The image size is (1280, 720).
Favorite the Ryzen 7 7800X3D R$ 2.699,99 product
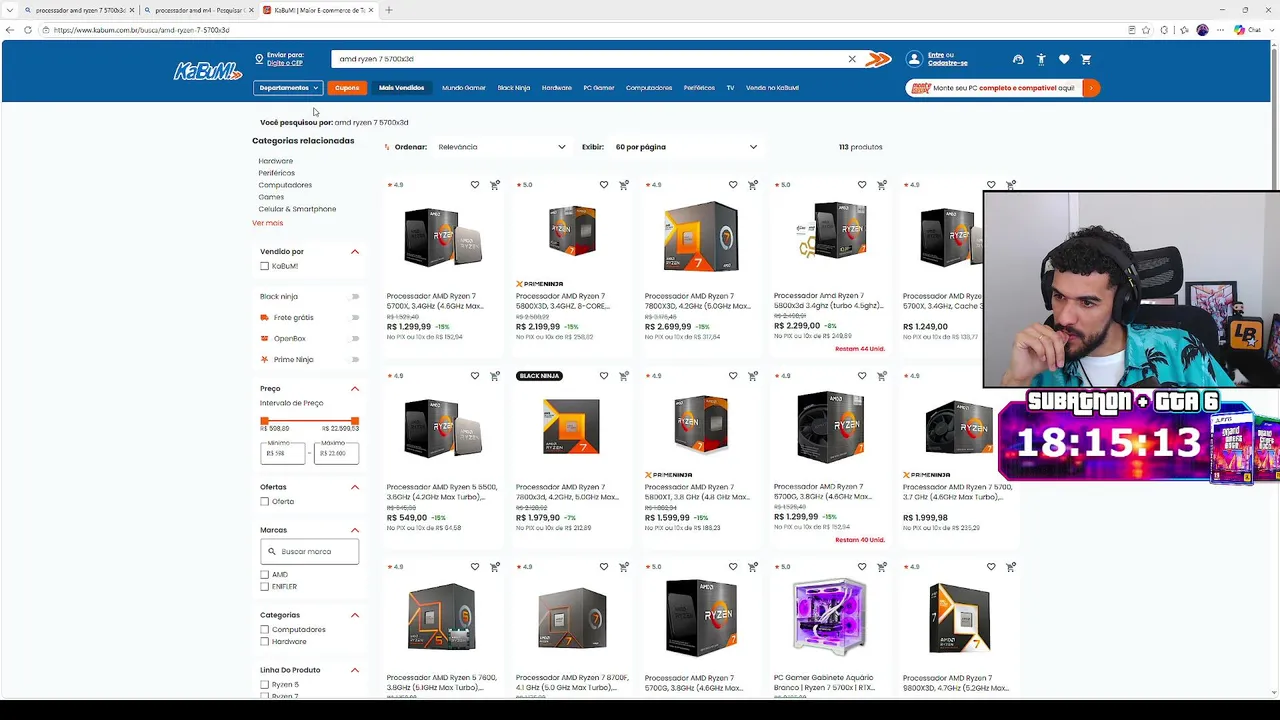pyautogui.click(x=733, y=185)
